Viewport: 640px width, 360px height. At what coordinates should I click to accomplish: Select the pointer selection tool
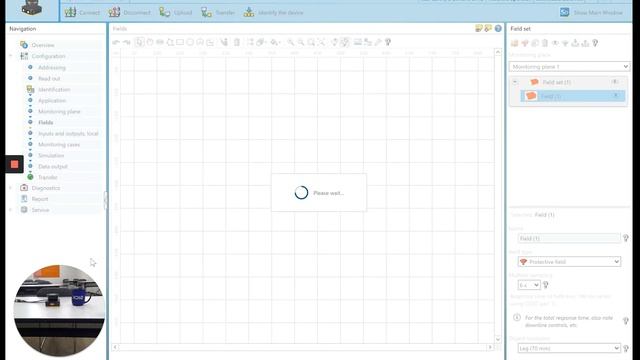pos(140,42)
